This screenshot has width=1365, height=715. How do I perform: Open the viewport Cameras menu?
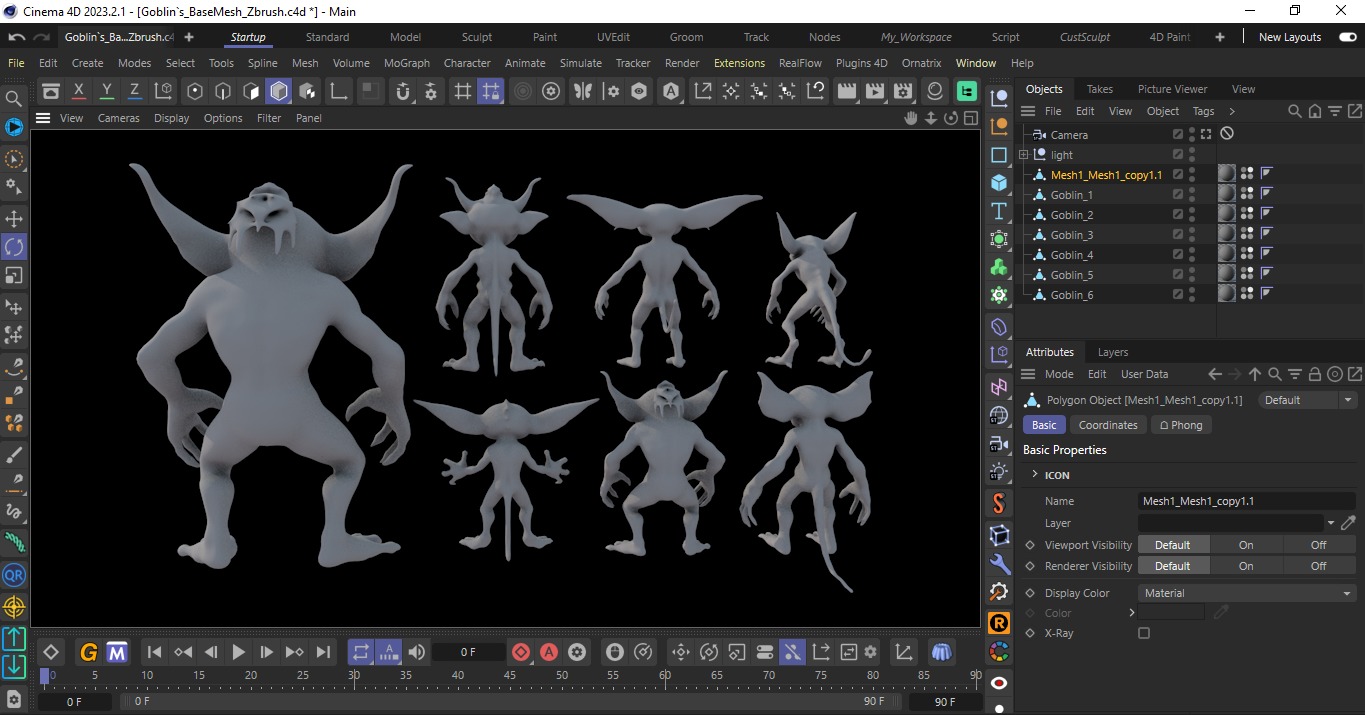(118, 117)
